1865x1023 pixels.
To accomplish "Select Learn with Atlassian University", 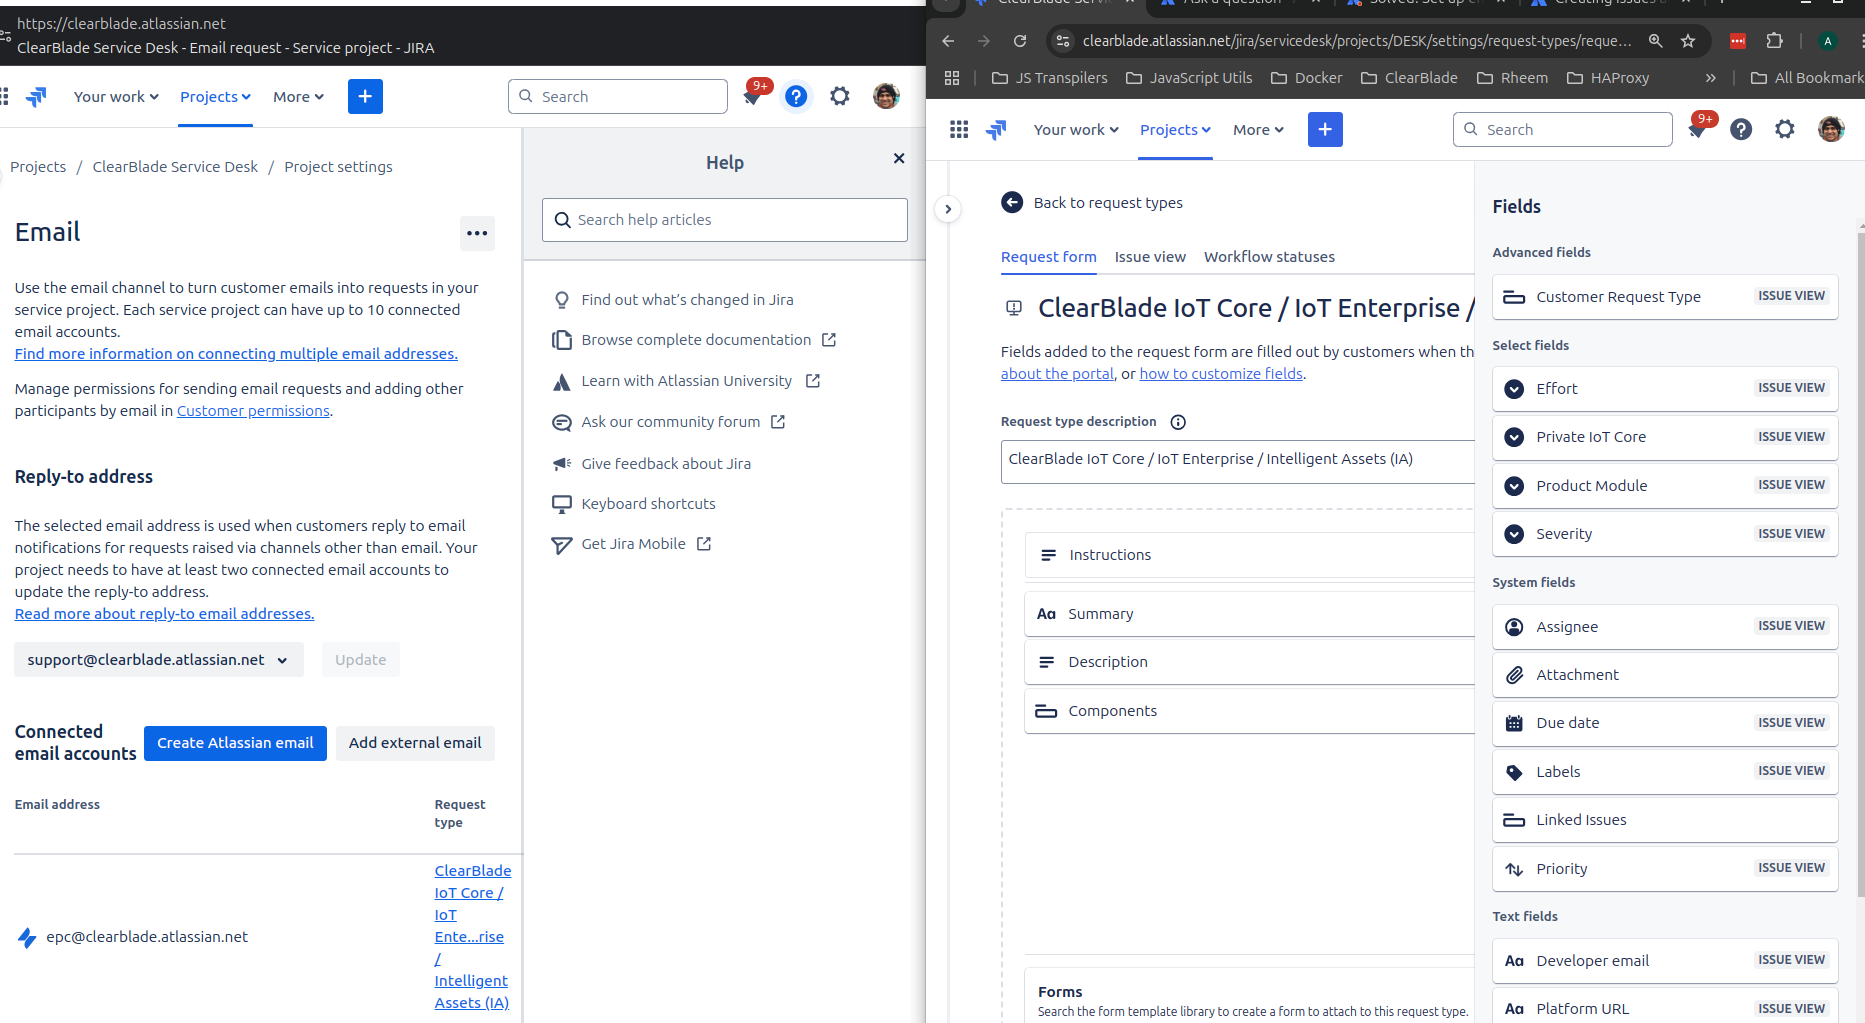I will [x=686, y=381].
